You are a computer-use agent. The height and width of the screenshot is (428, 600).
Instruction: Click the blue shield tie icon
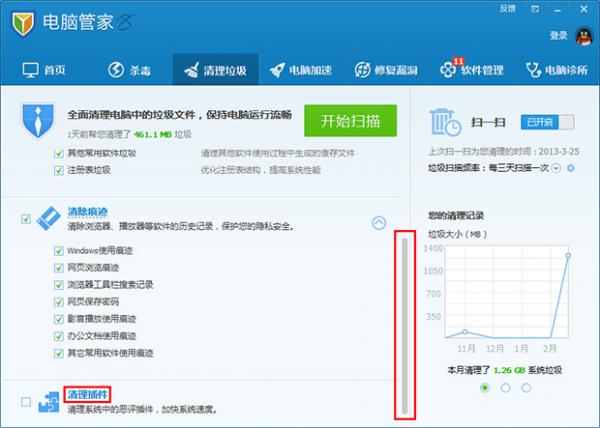pos(38,120)
